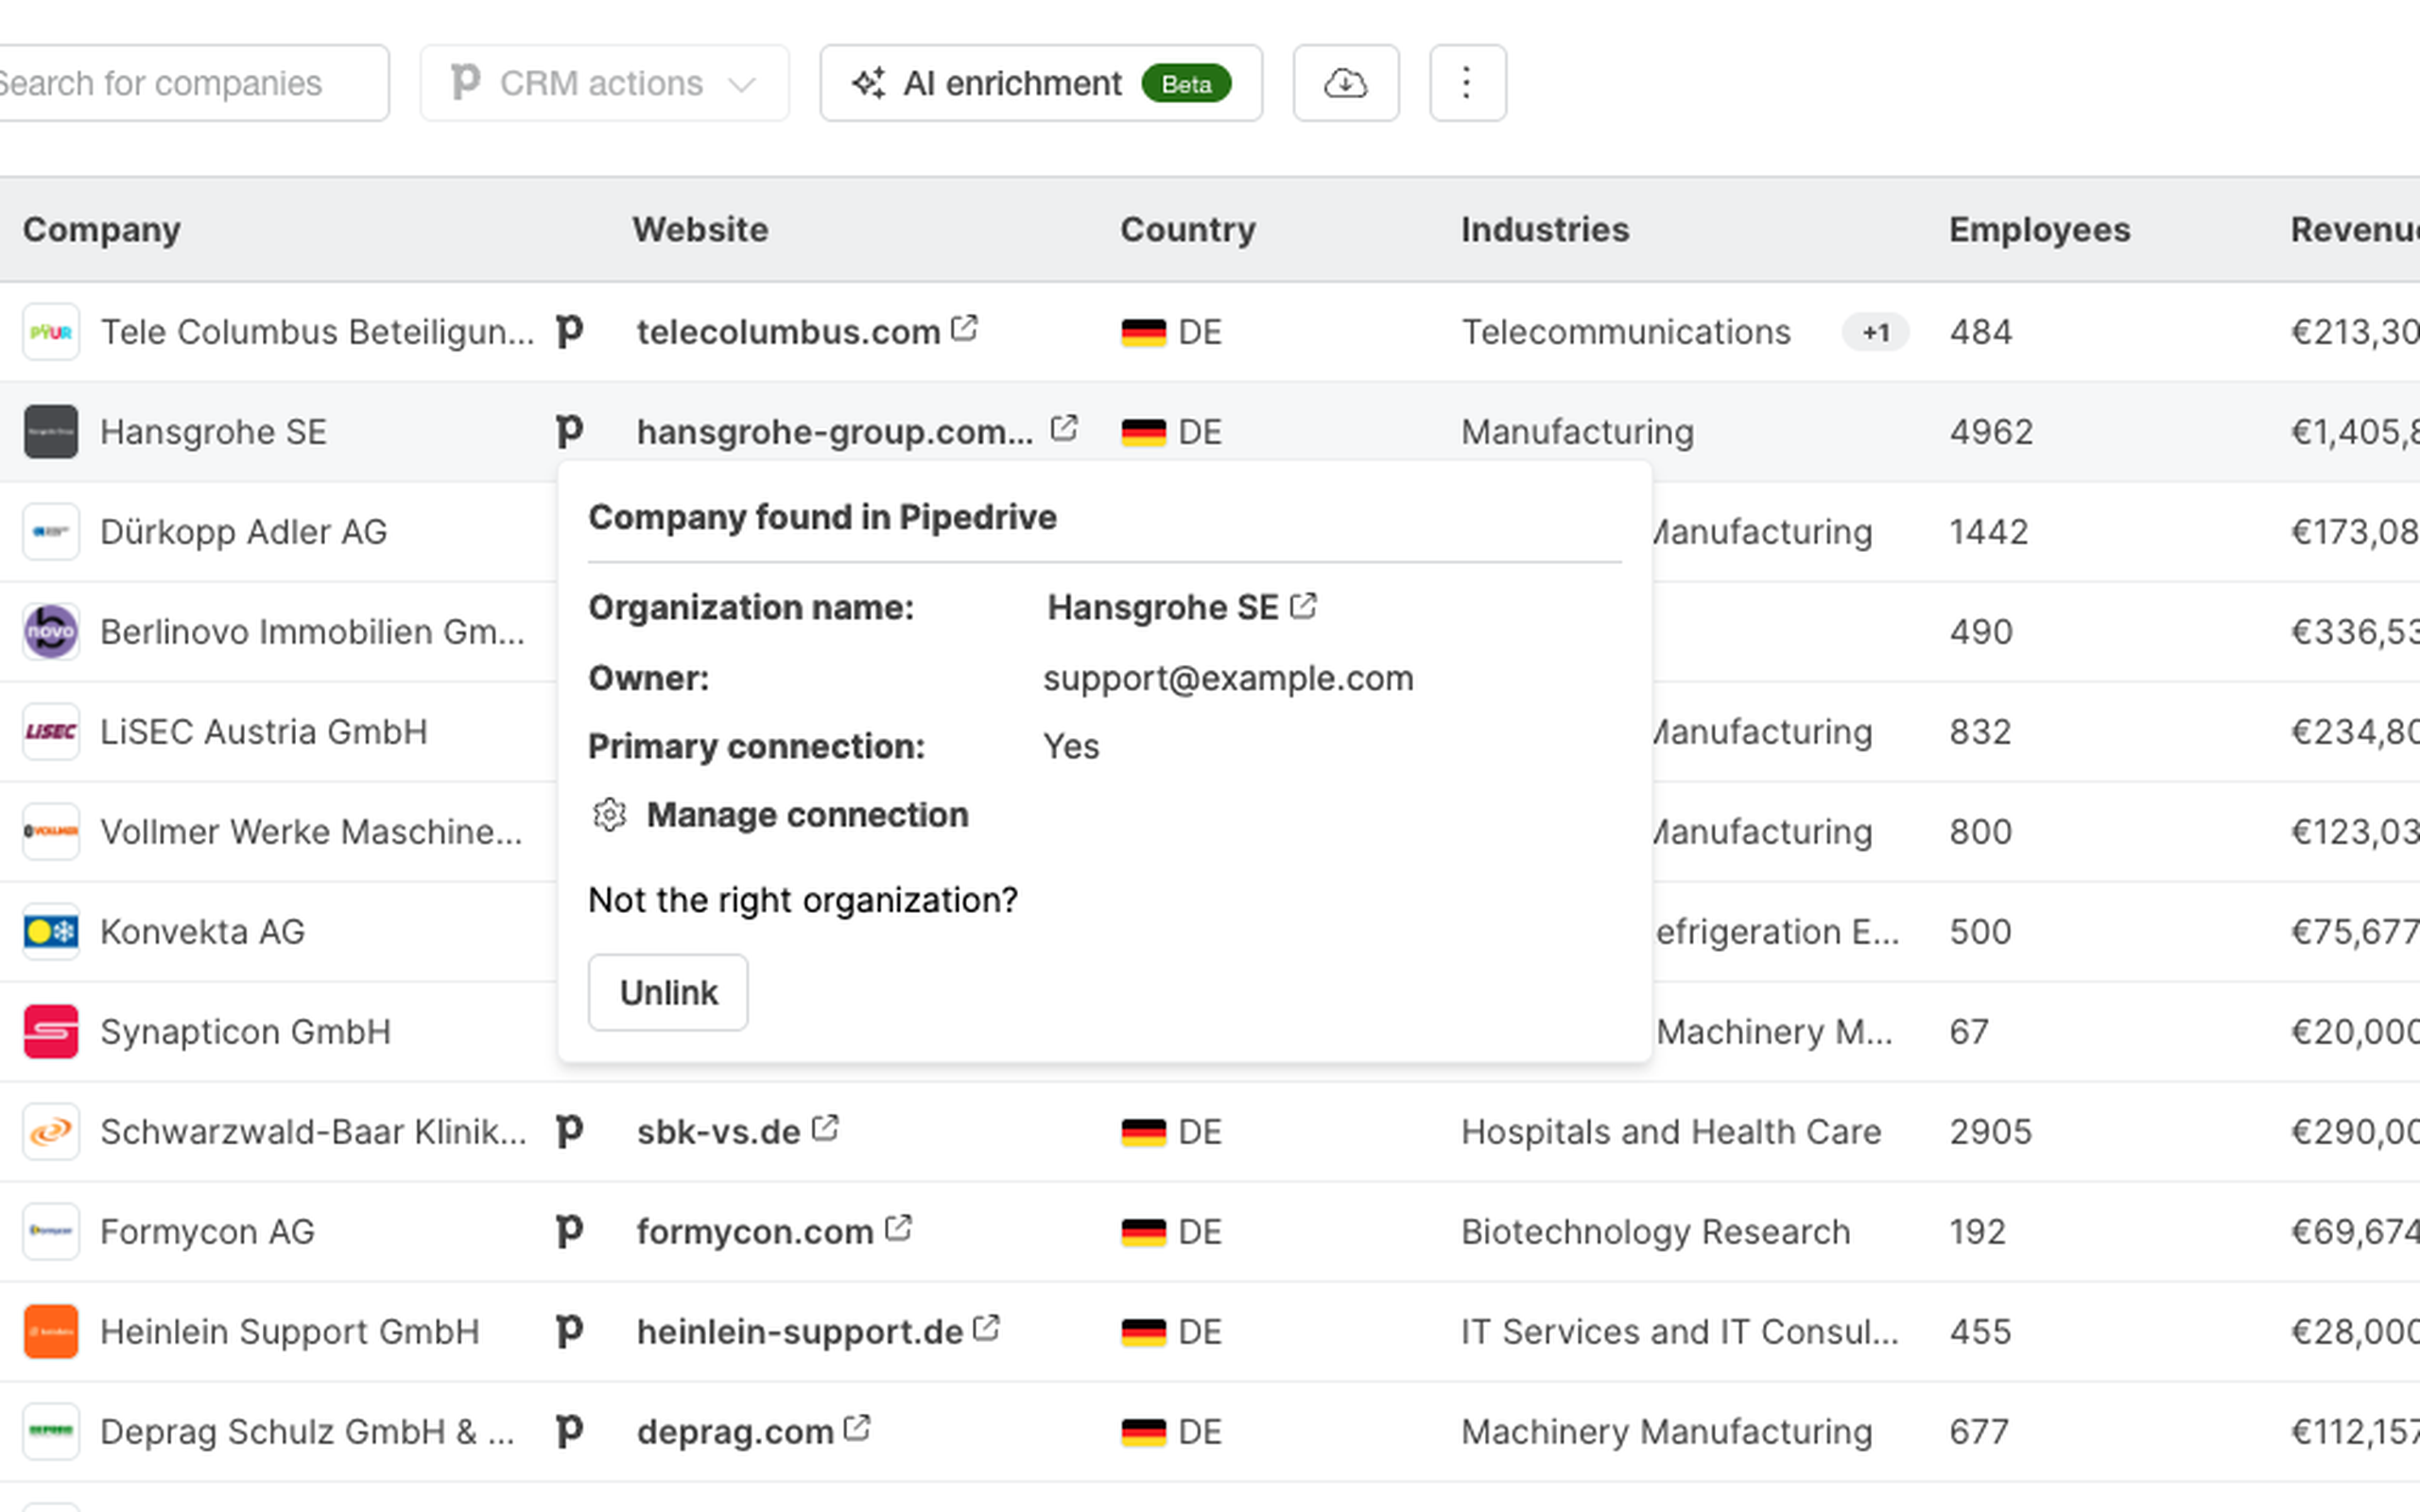Click Pipedrive icon for Deprag Schulz row
Viewport: 2420px width, 1512px height.
(569, 1431)
